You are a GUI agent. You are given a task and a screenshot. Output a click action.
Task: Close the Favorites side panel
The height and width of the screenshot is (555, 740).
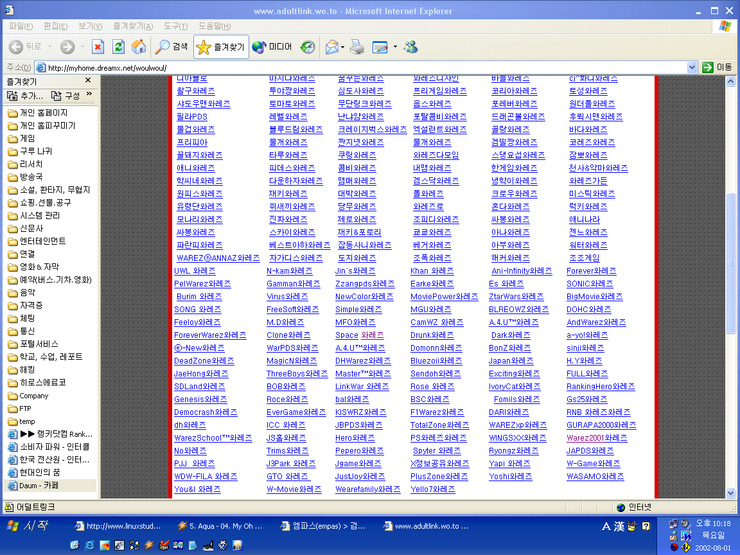(88, 81)
